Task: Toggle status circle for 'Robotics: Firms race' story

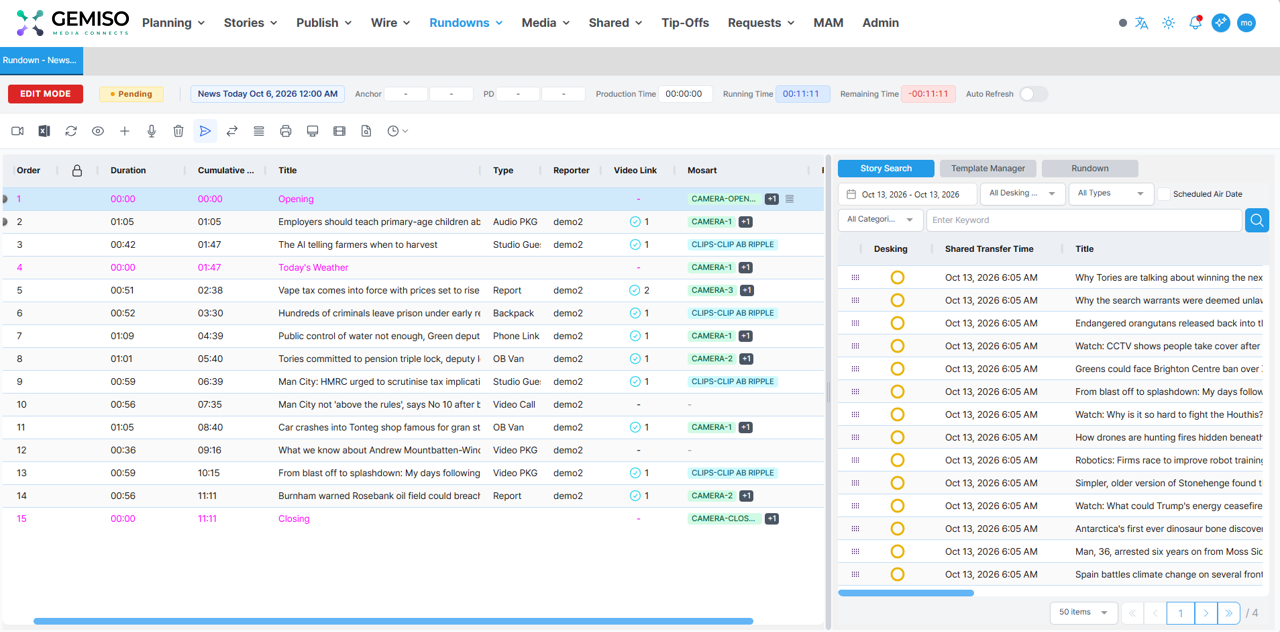Action: [897, 460]
